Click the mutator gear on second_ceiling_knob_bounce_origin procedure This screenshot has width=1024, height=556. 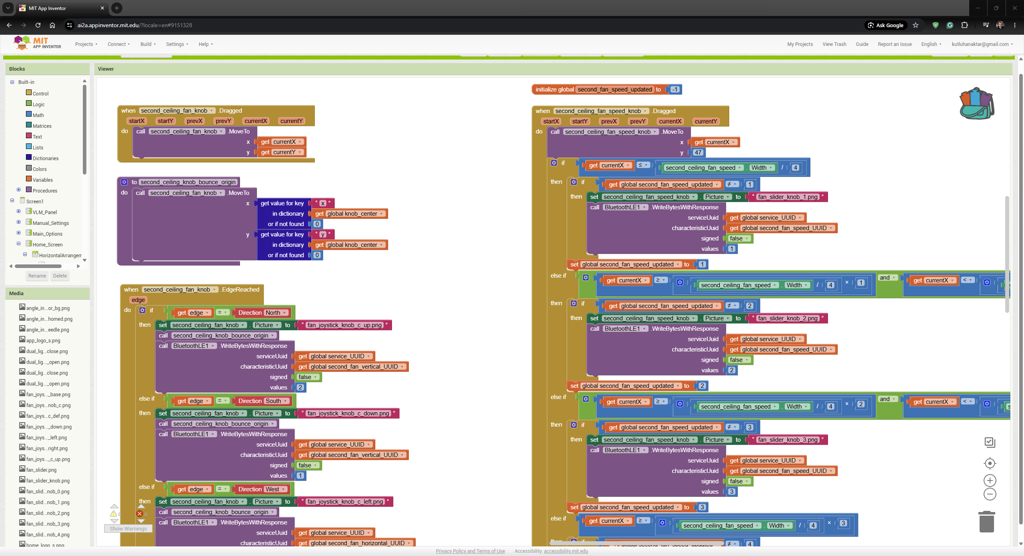[x=124, y=182]
